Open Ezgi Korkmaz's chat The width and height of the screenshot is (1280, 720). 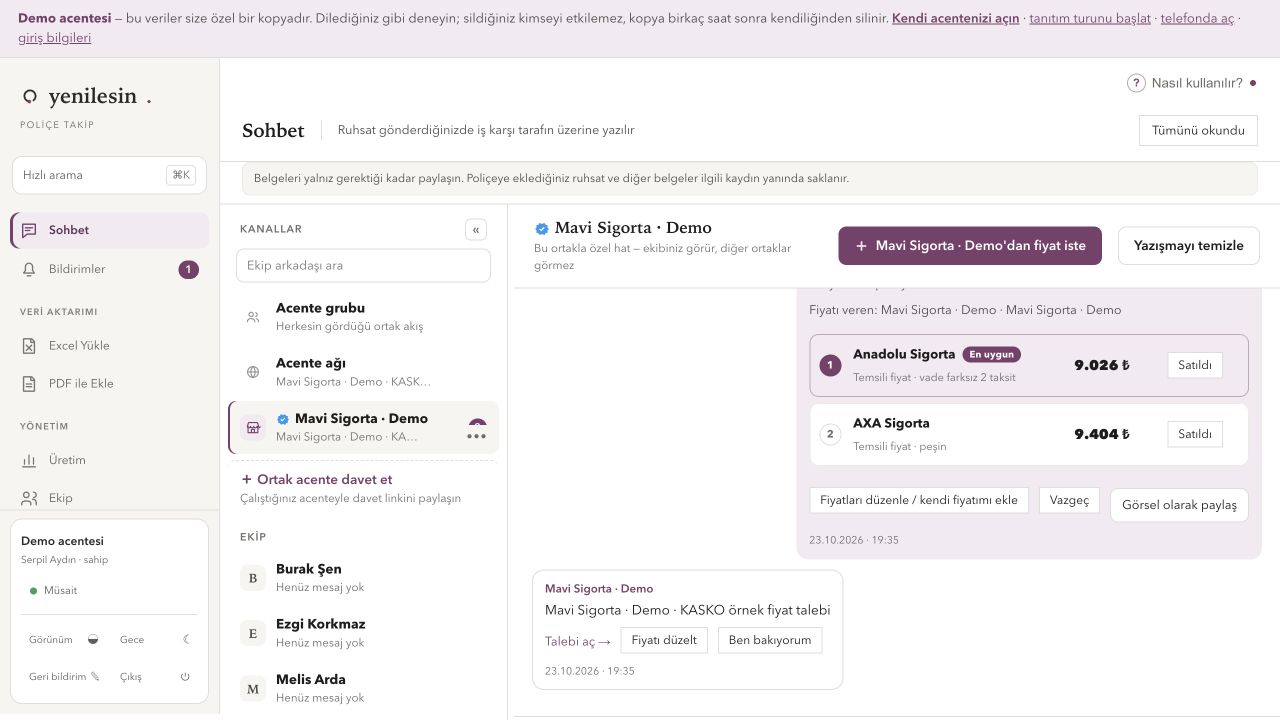[x=364, y=633]
